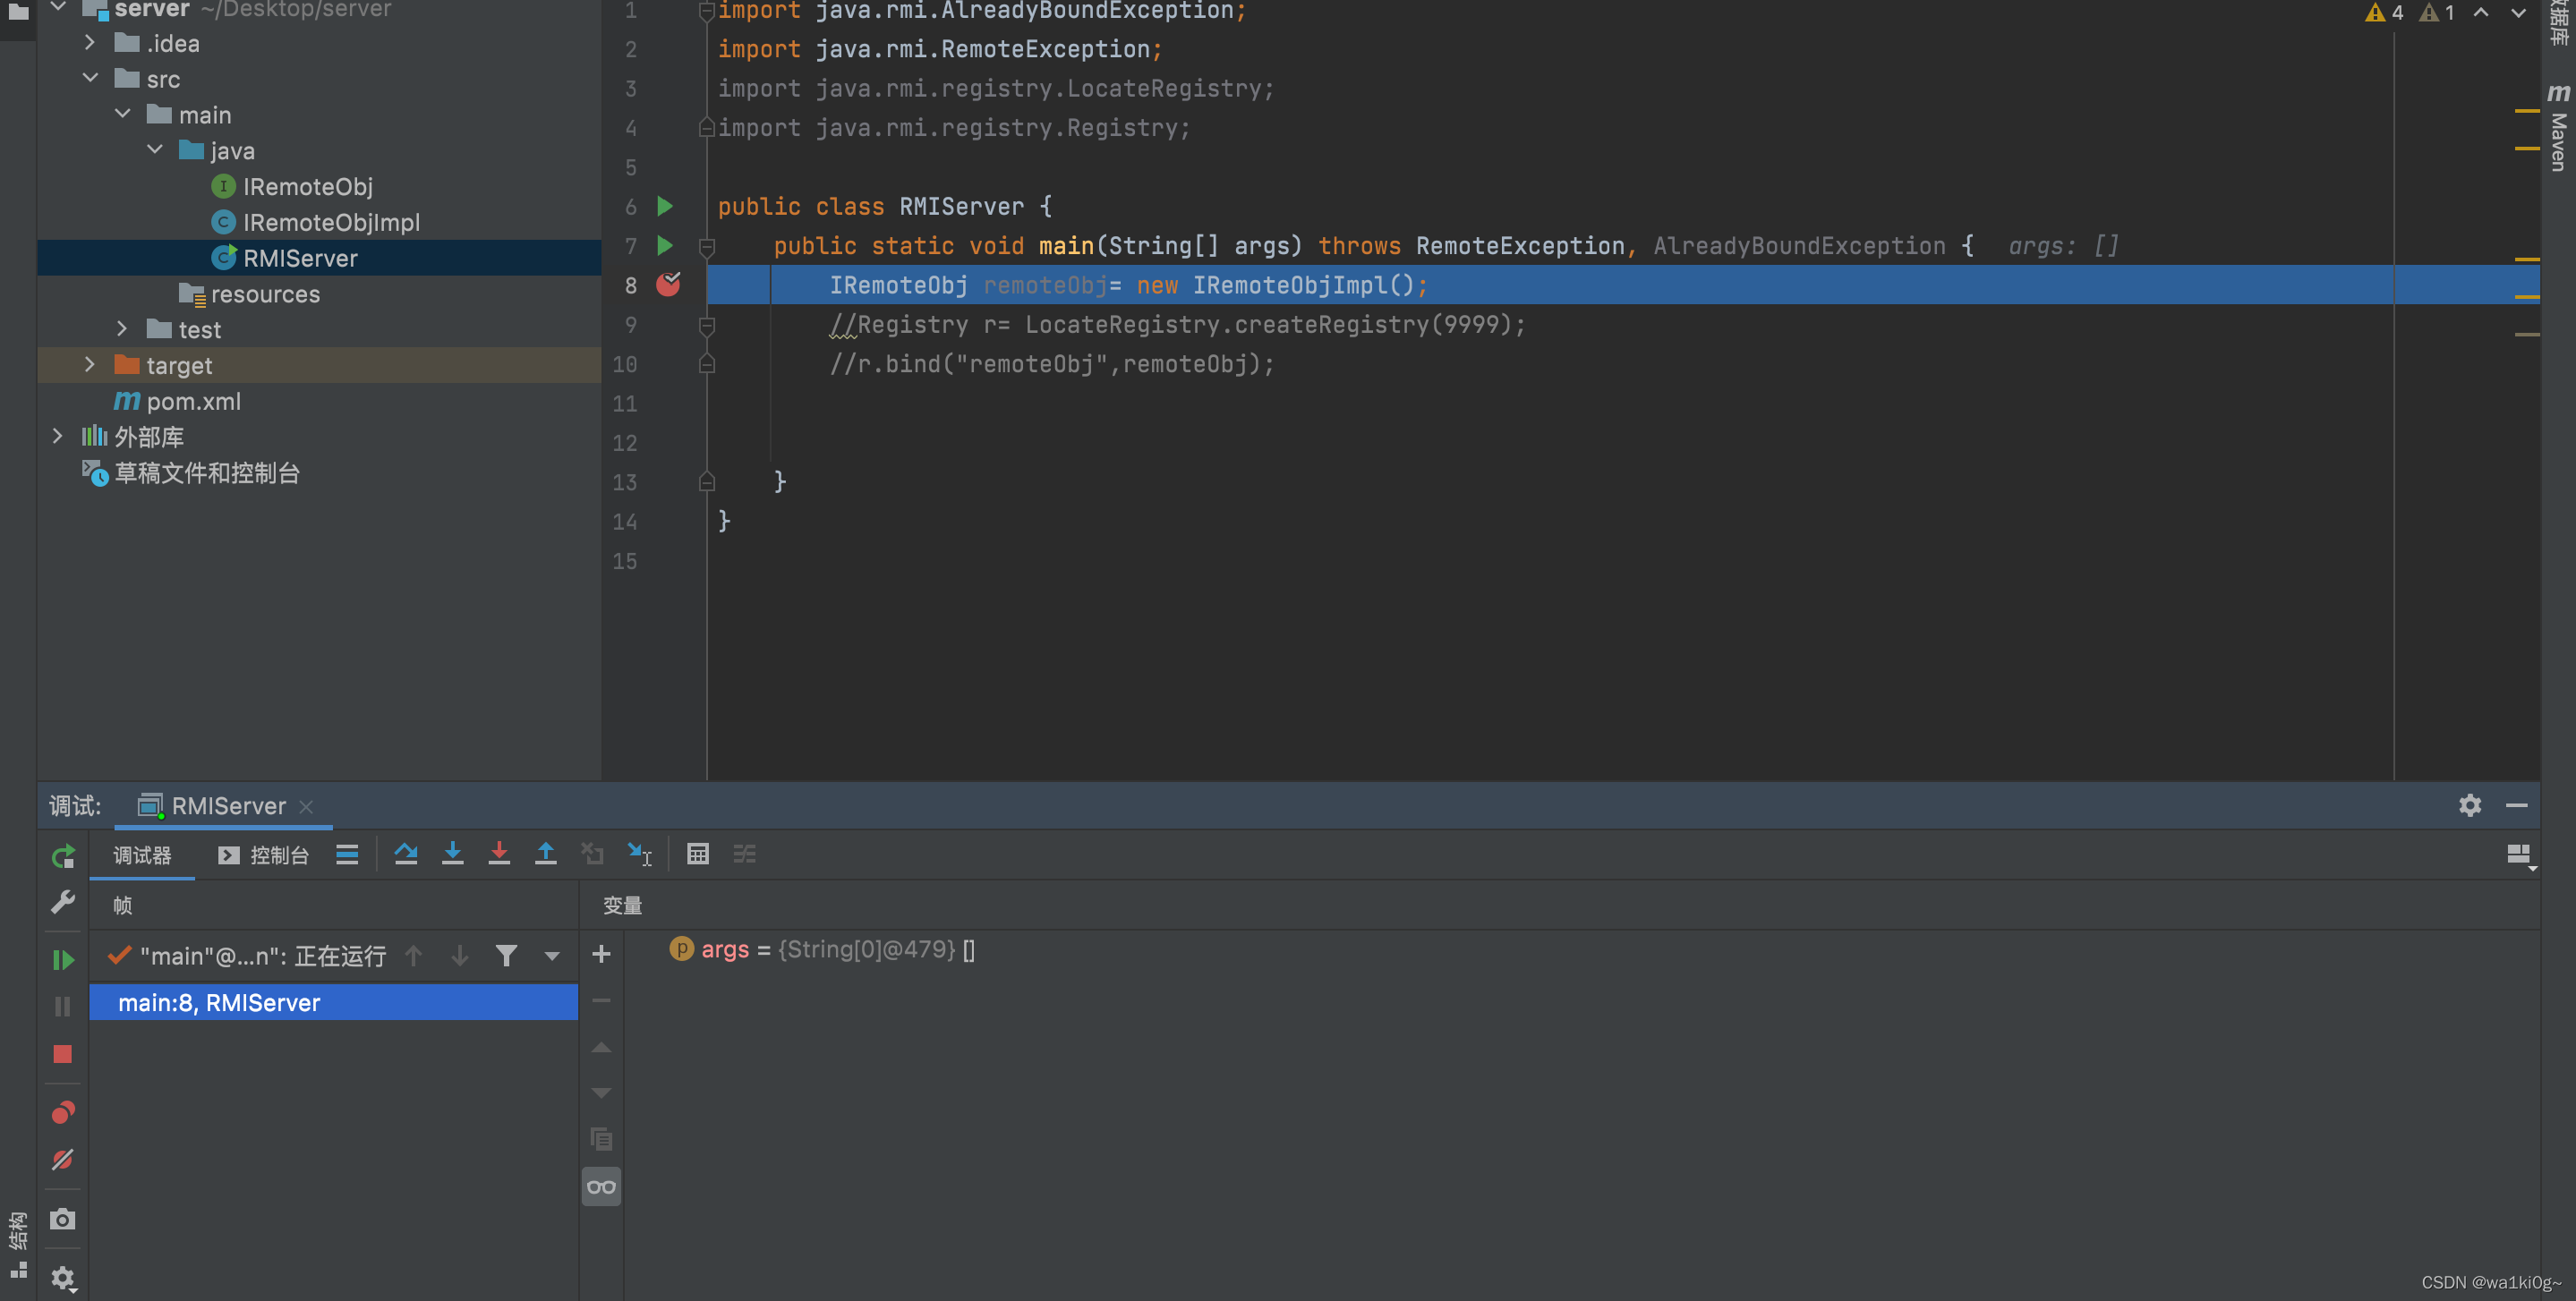Screen dimensions: 2576x1301
Task: Show execution point button
Action: (x=347, y=854)
